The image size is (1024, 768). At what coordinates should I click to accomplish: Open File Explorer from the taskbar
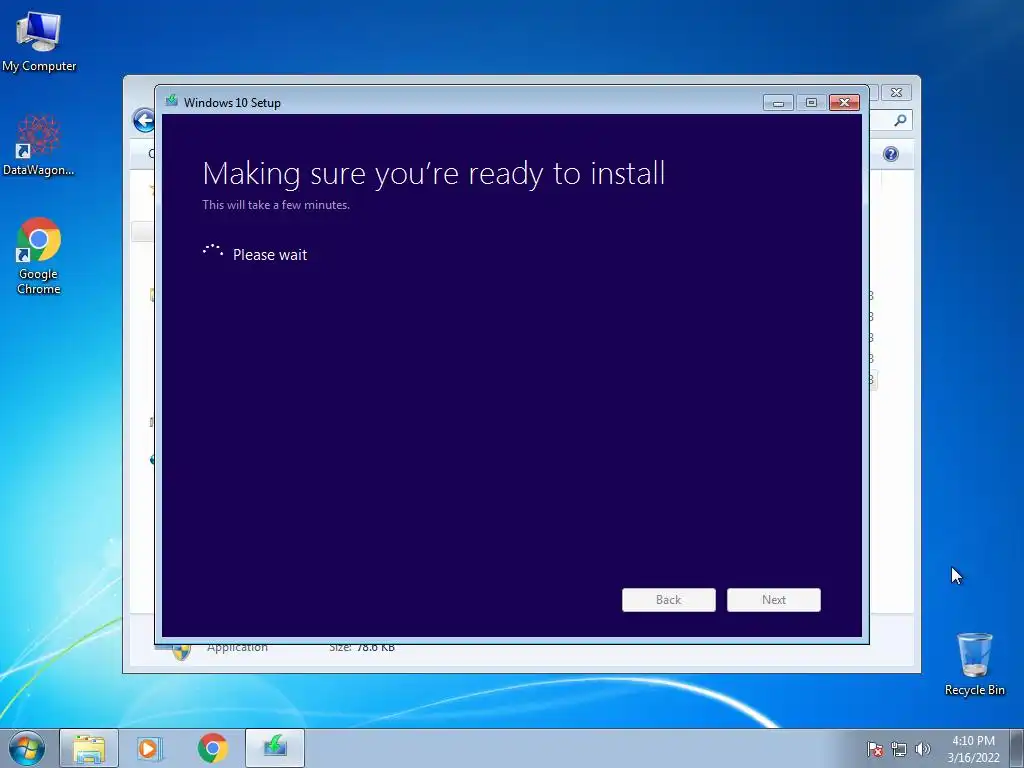pyautogui.click(x=89, y=748)
